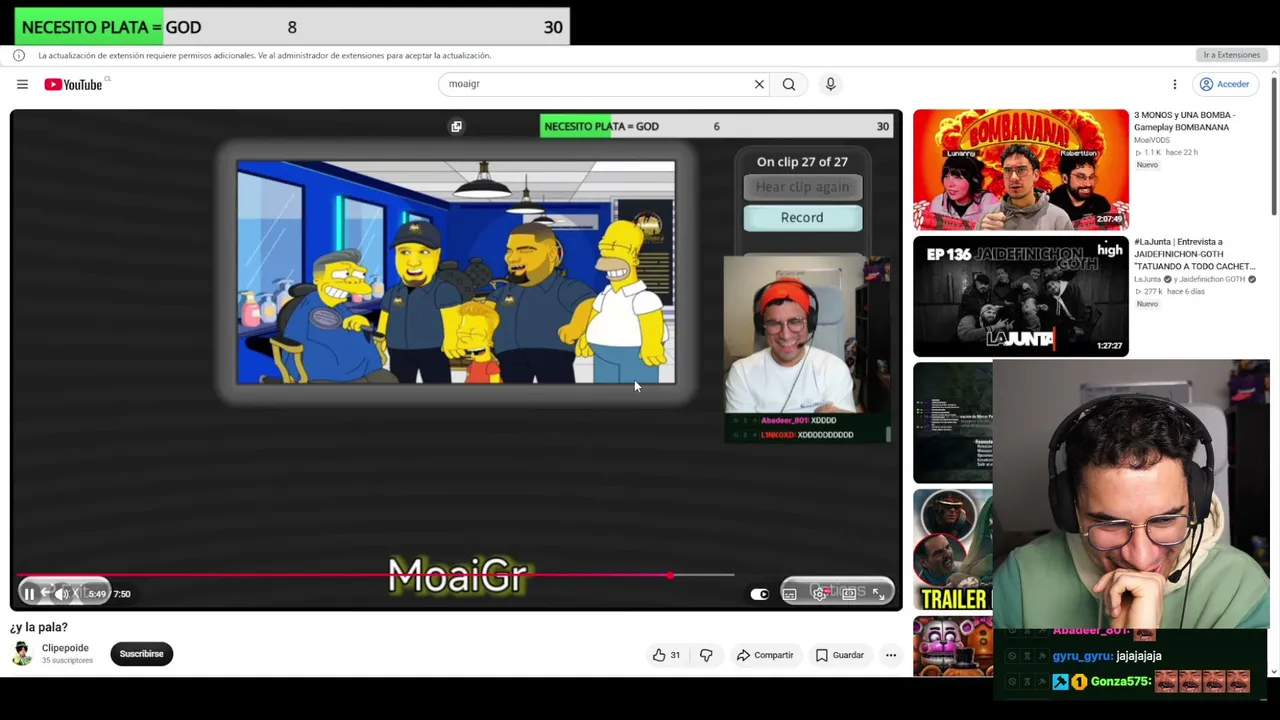This screenshot has width=1280, height=720.
Task: Click the Suscribirse button
Action: [x=141, y=654]
